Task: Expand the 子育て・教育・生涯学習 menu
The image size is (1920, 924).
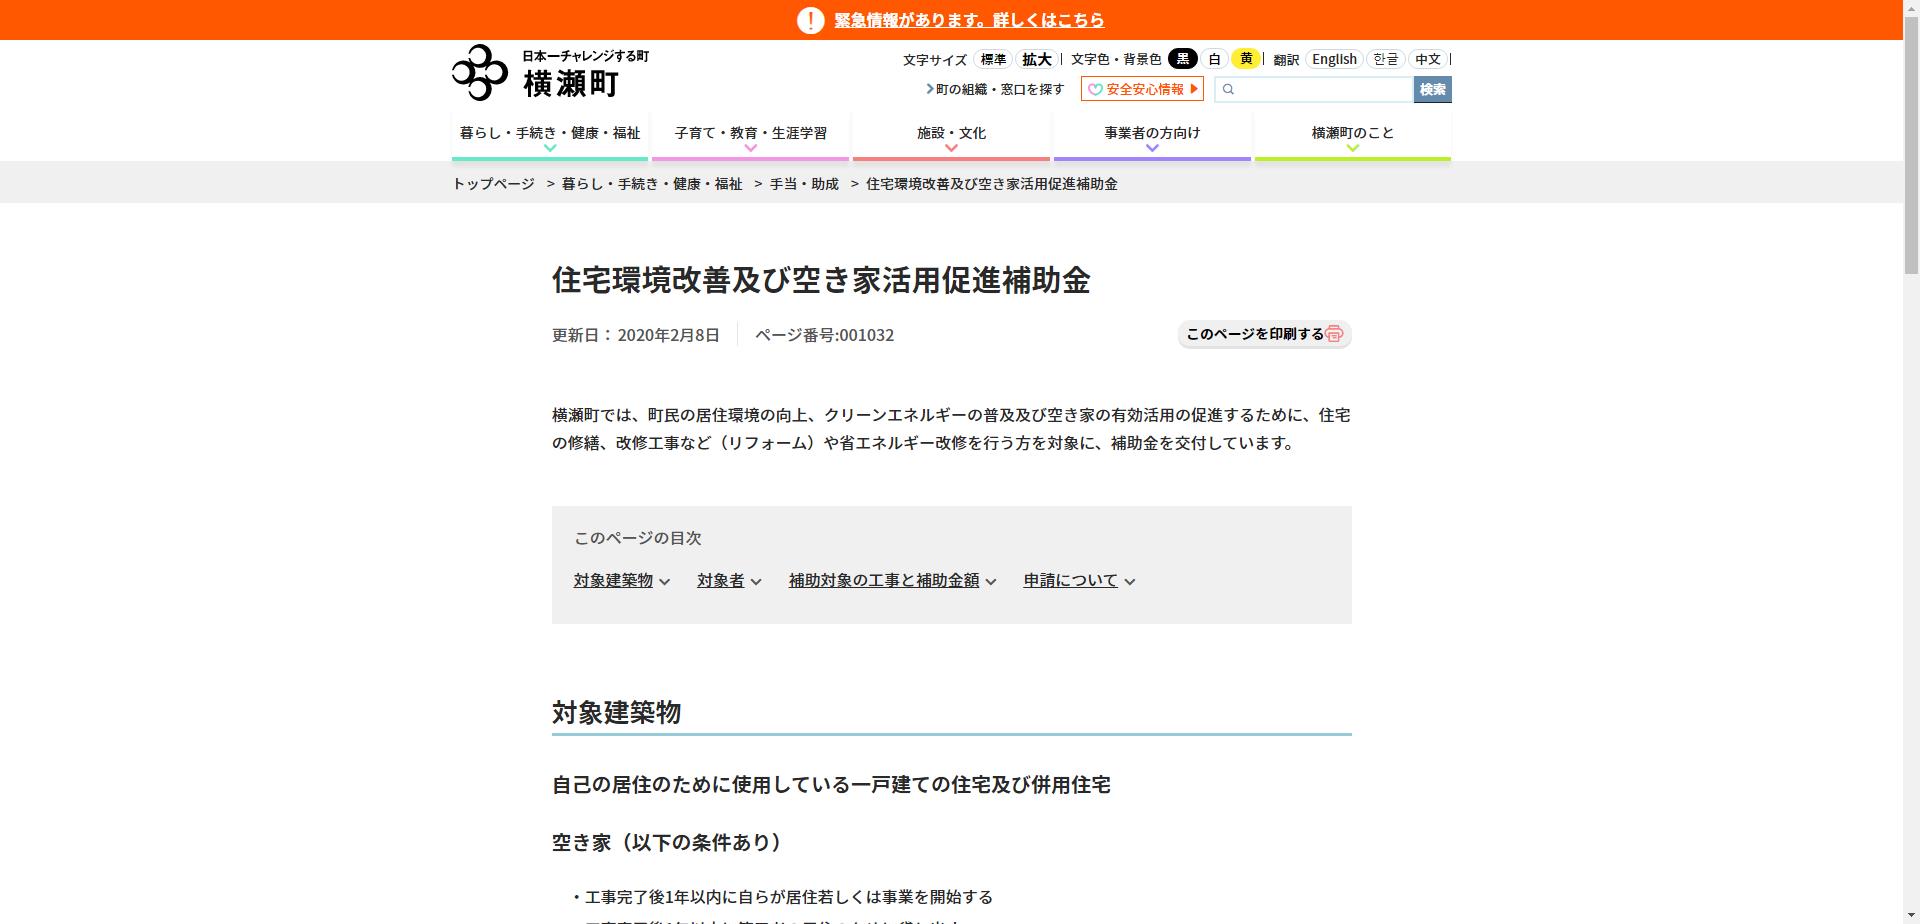Action: click(x=751, y=137)
